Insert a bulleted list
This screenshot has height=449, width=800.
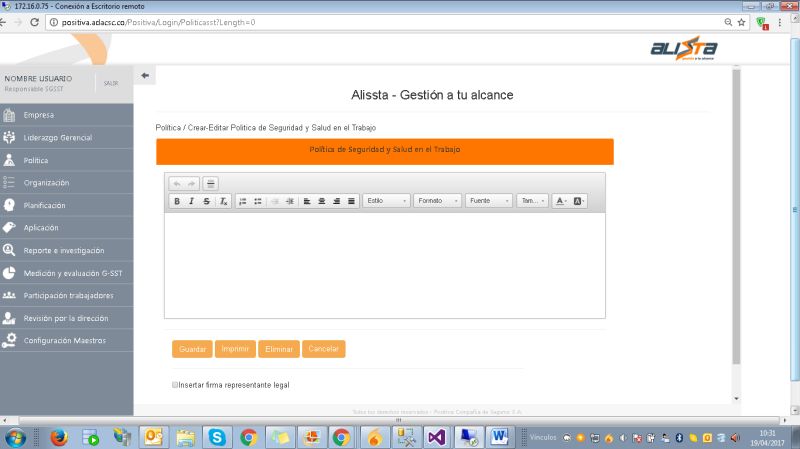click(x=258, y=201)
